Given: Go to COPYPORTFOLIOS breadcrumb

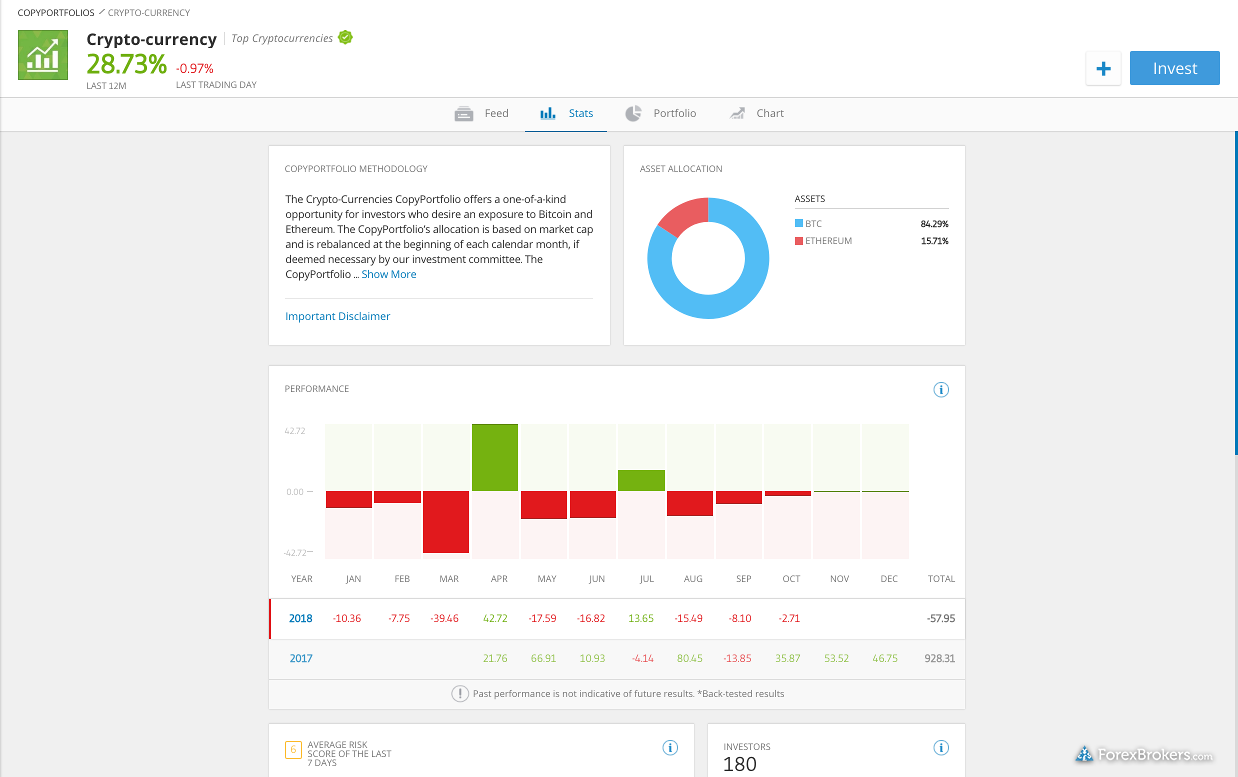Looking at the screenshot, I should (x=56, y=13).
